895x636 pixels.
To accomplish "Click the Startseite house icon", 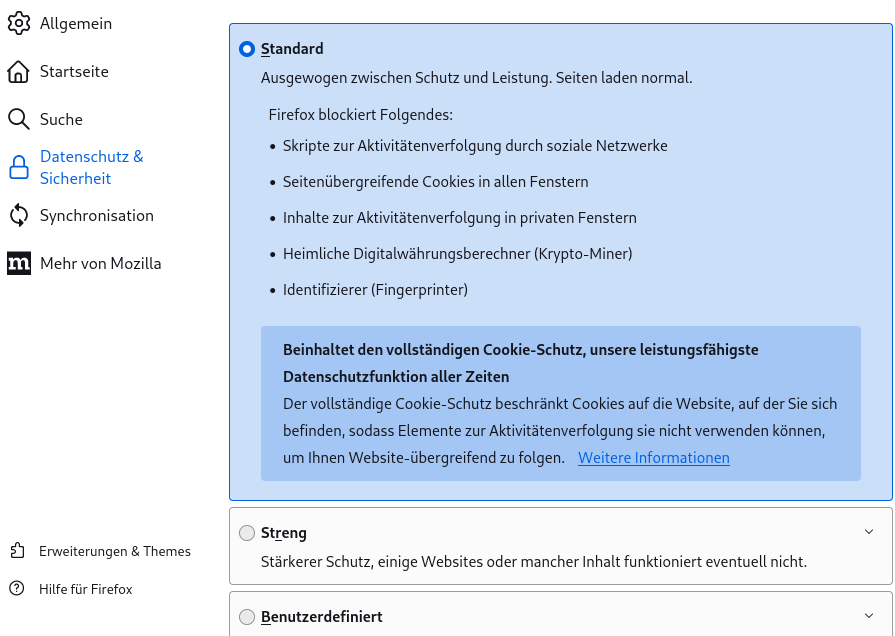I will [18, 71].
